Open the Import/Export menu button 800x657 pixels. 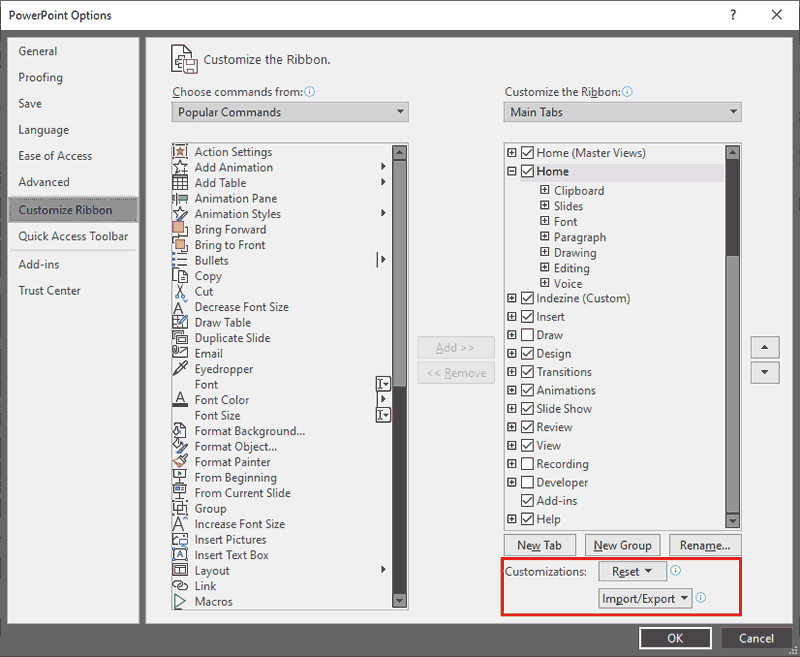pyautogui.click(x=645, y=598)
